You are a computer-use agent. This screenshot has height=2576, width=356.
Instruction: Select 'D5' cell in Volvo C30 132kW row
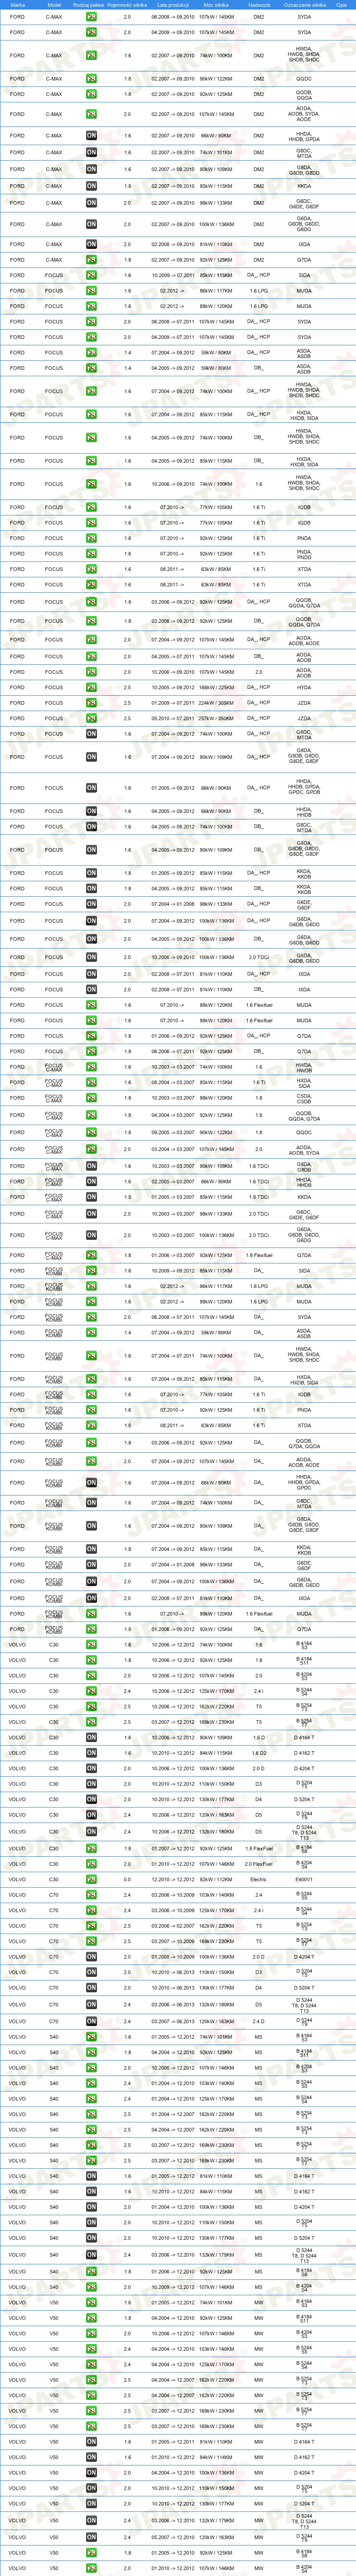tap(259, 1832)
